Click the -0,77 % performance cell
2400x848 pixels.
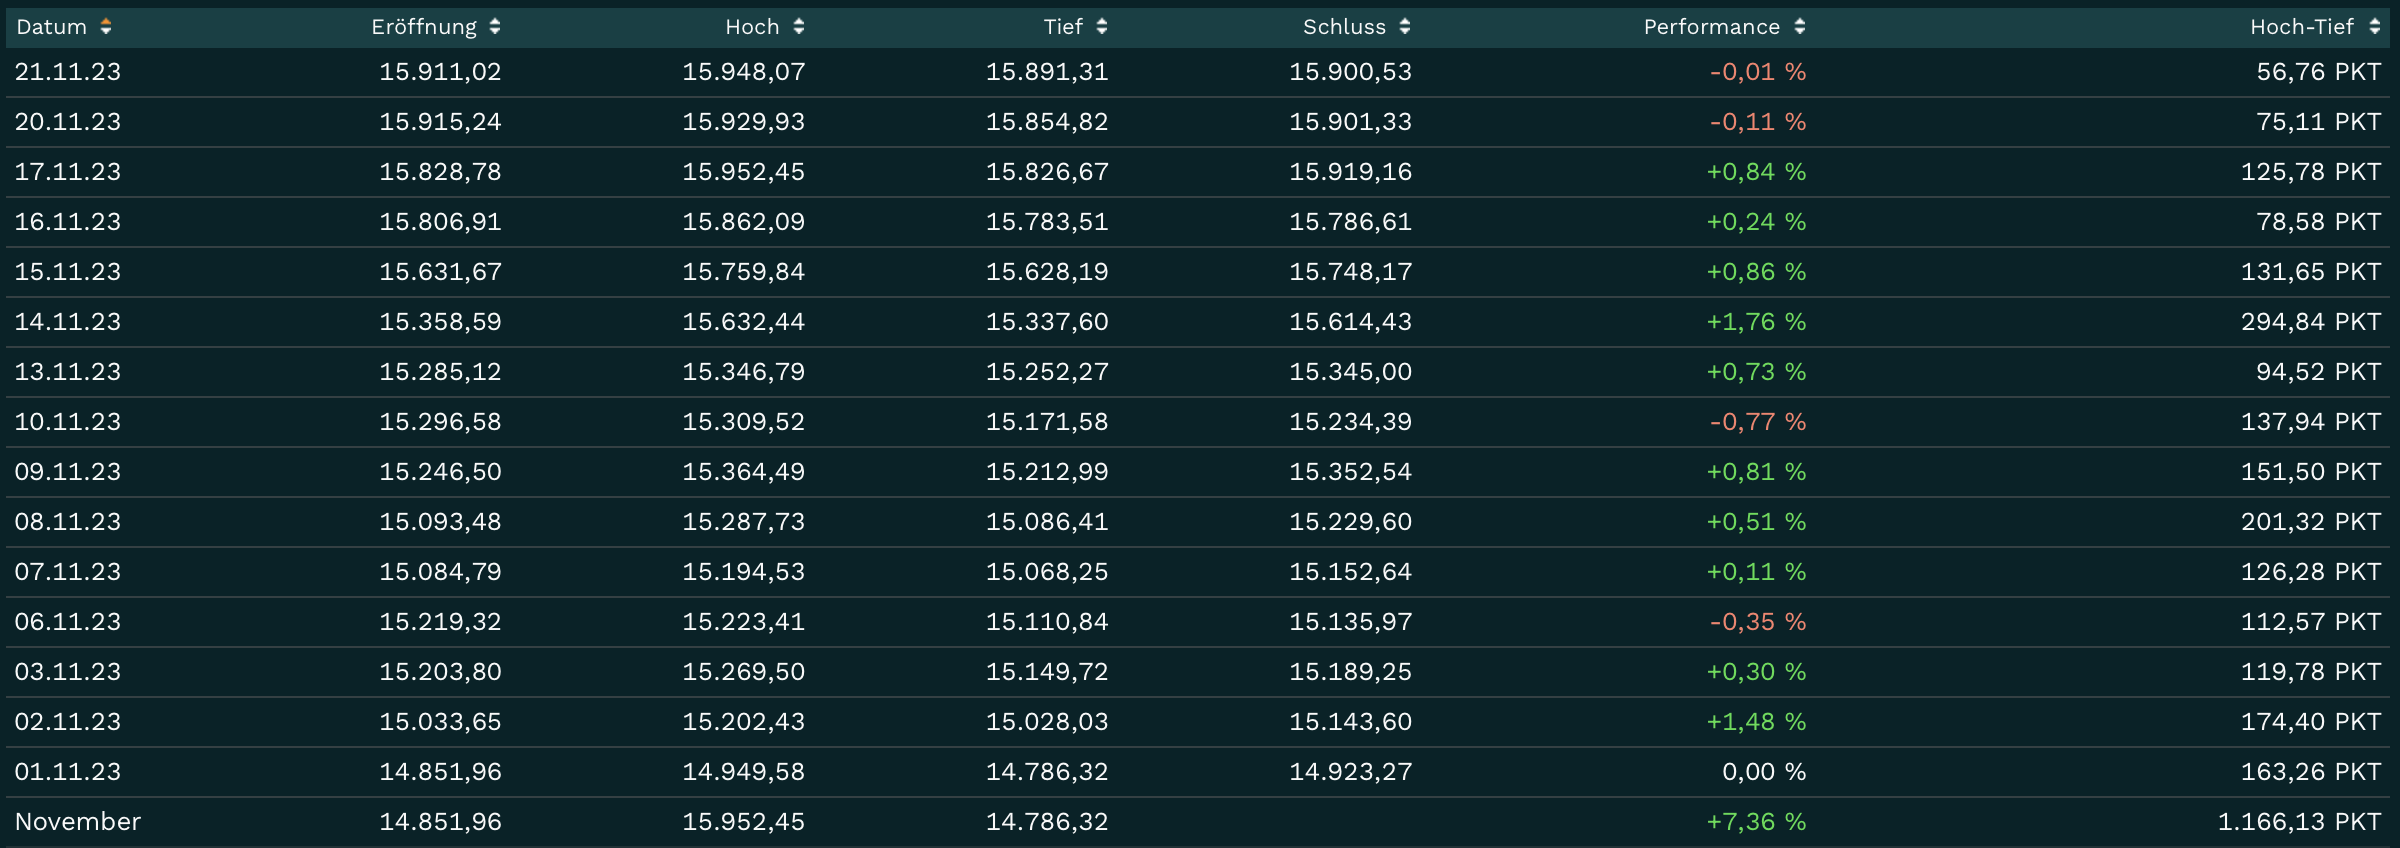point(1757,422)
